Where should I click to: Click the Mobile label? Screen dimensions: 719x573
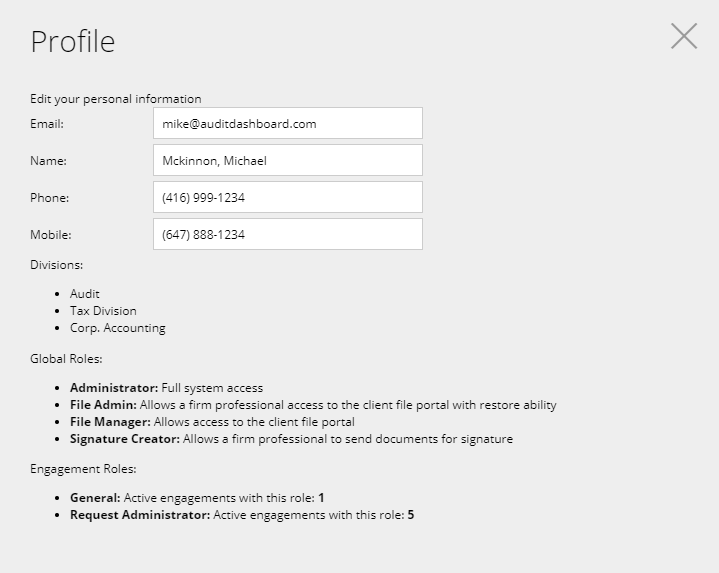50,235
